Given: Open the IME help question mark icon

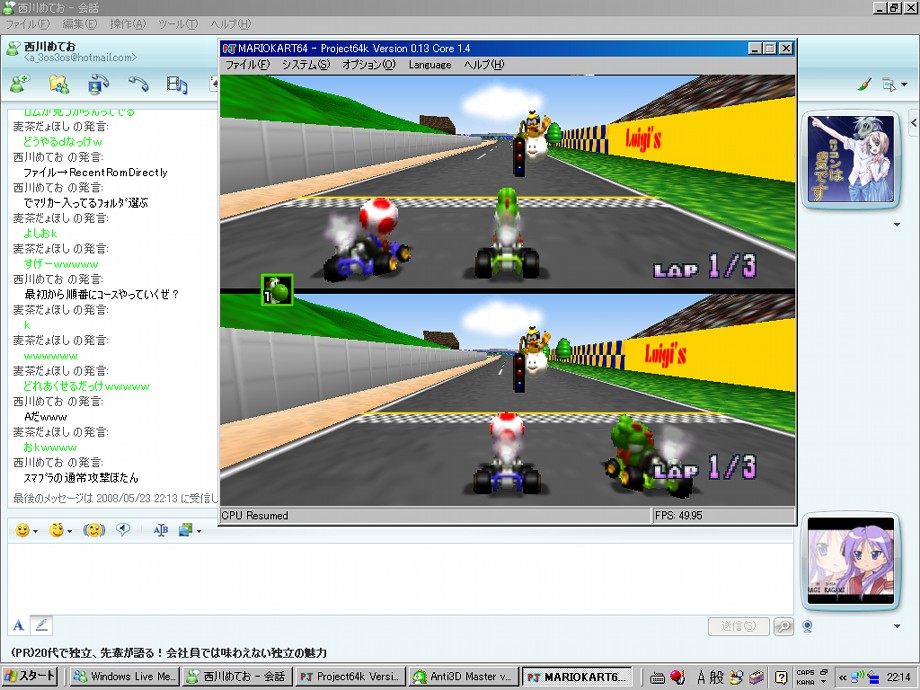Looking at the screenshot, I should pos(780,678).
